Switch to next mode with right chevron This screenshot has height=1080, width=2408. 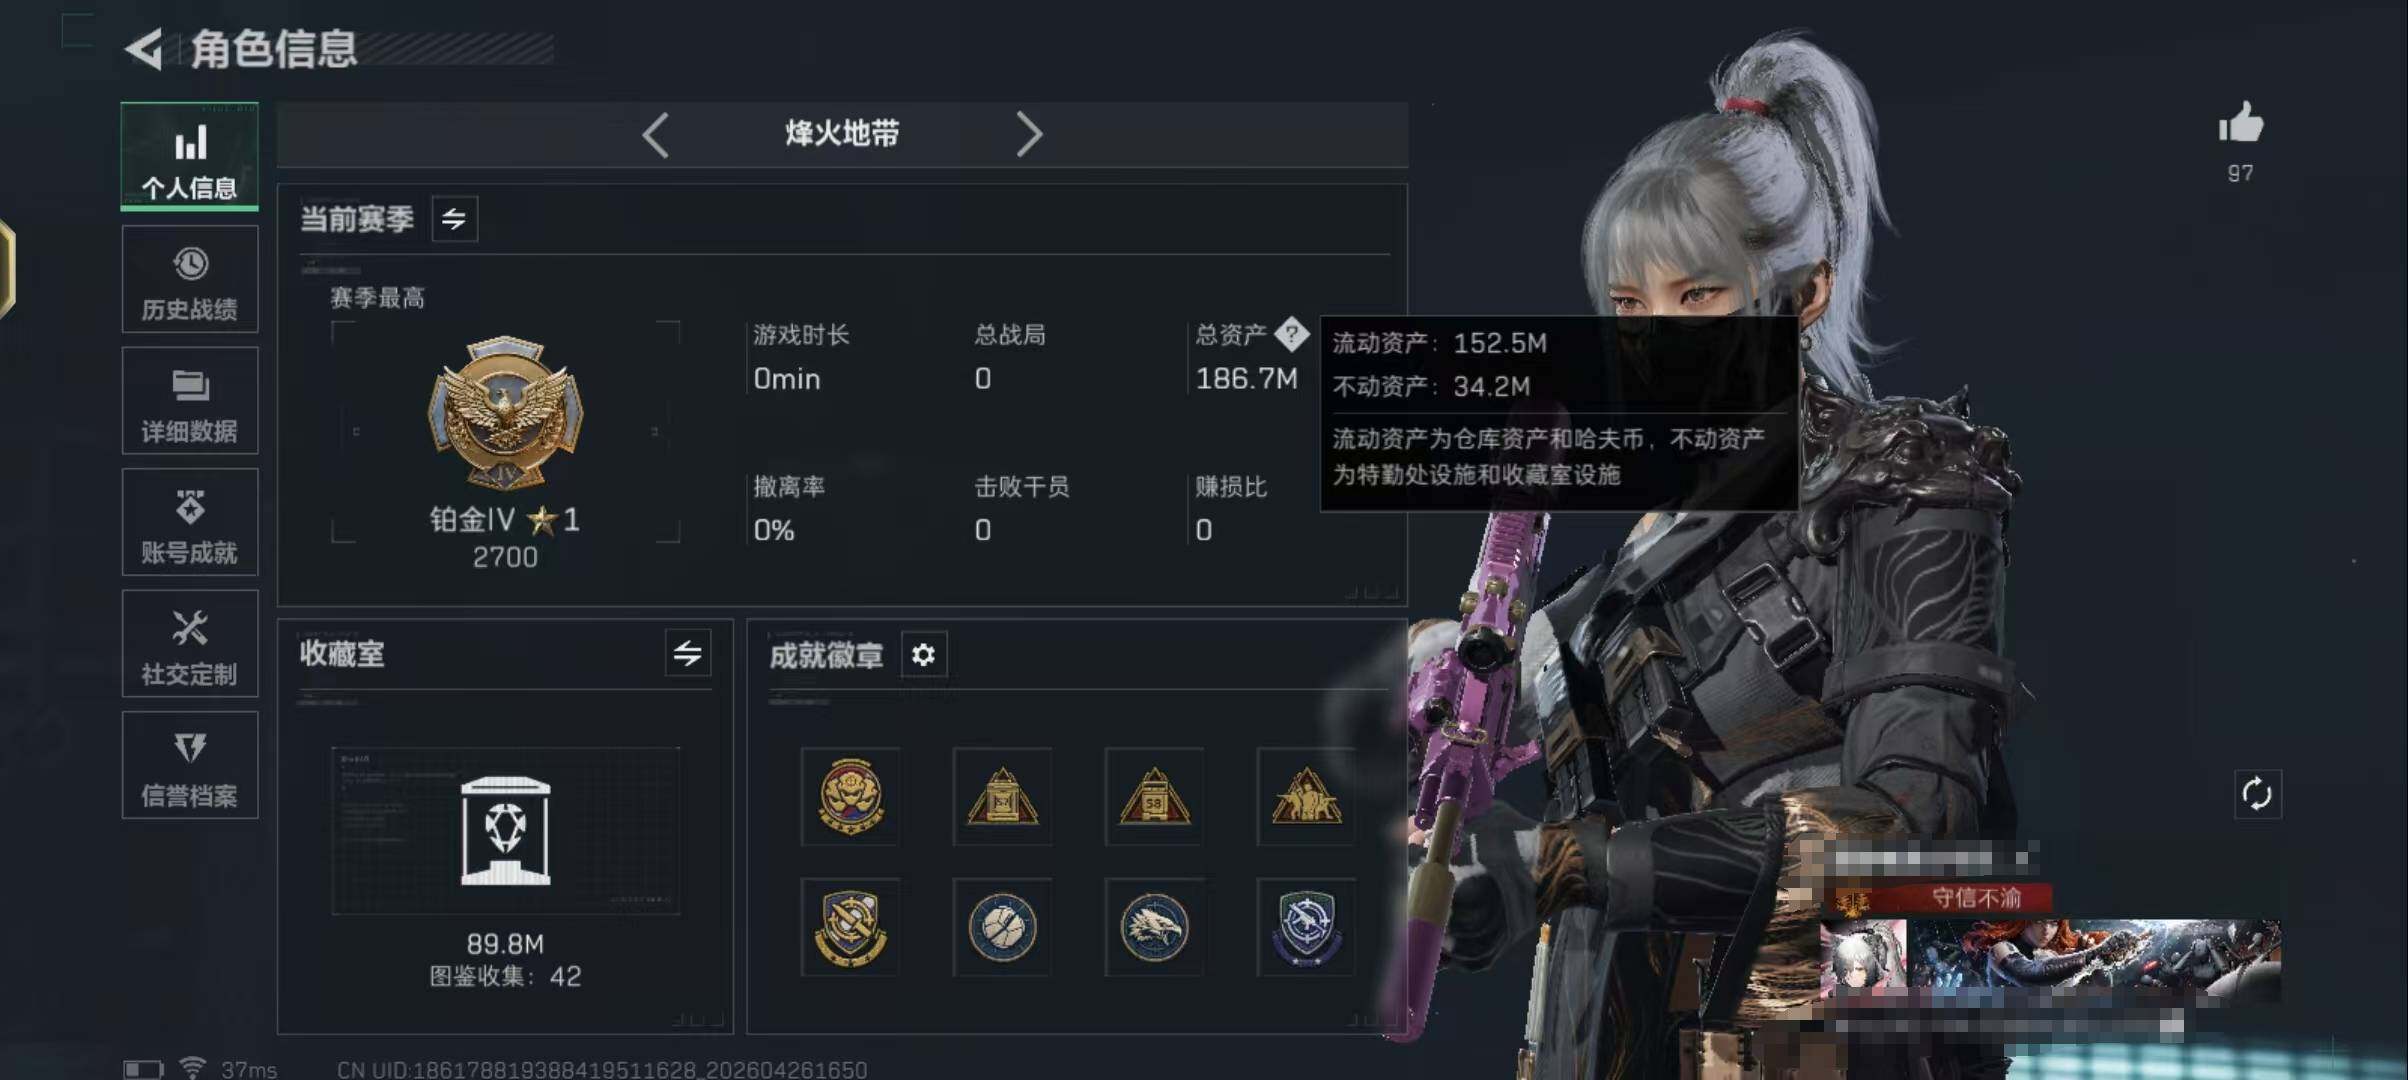coord(1029,134)
